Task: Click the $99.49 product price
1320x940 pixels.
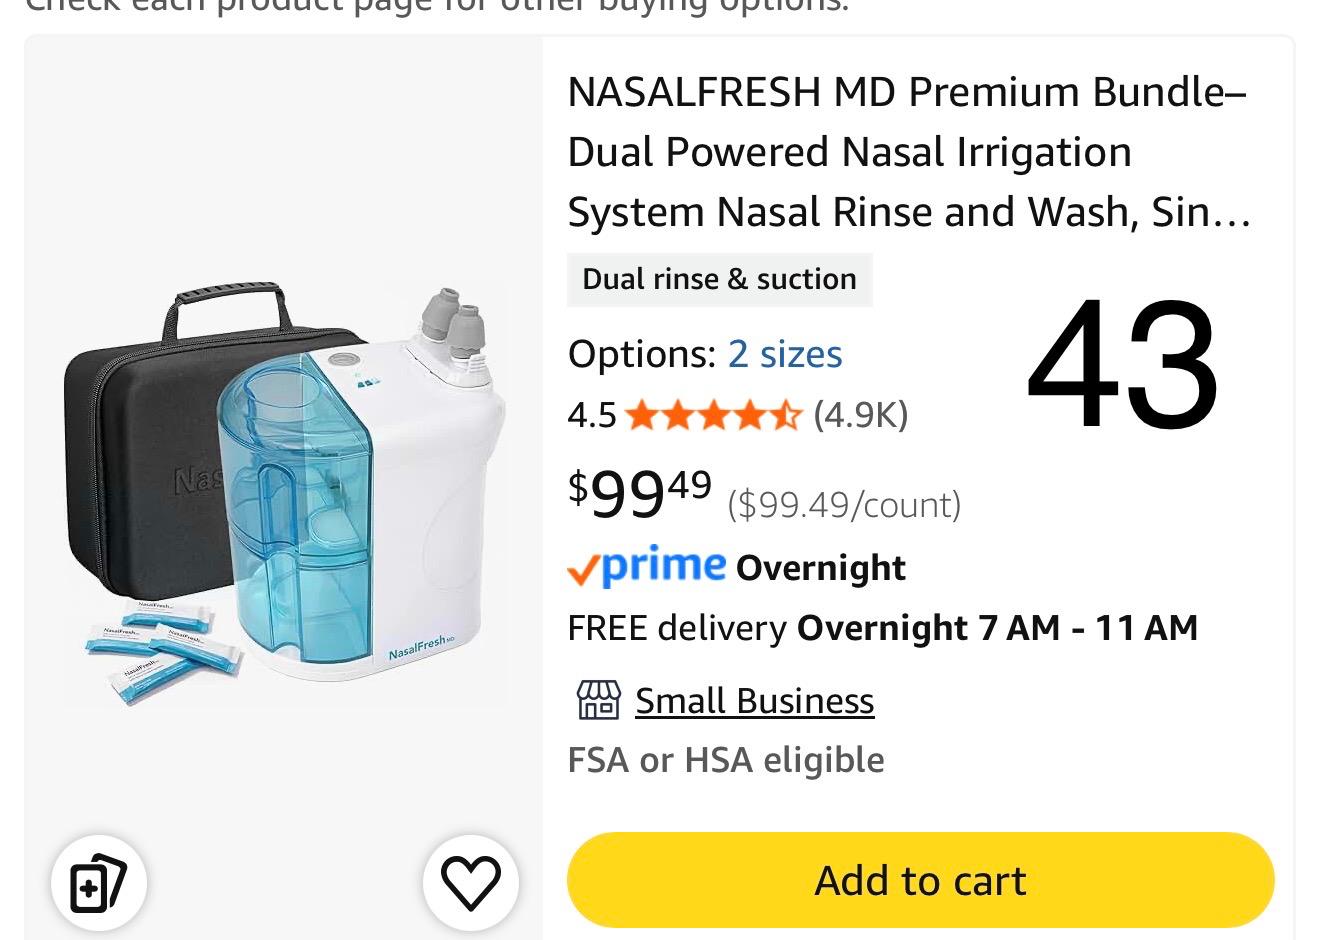Action: click(x=640, y=492)
